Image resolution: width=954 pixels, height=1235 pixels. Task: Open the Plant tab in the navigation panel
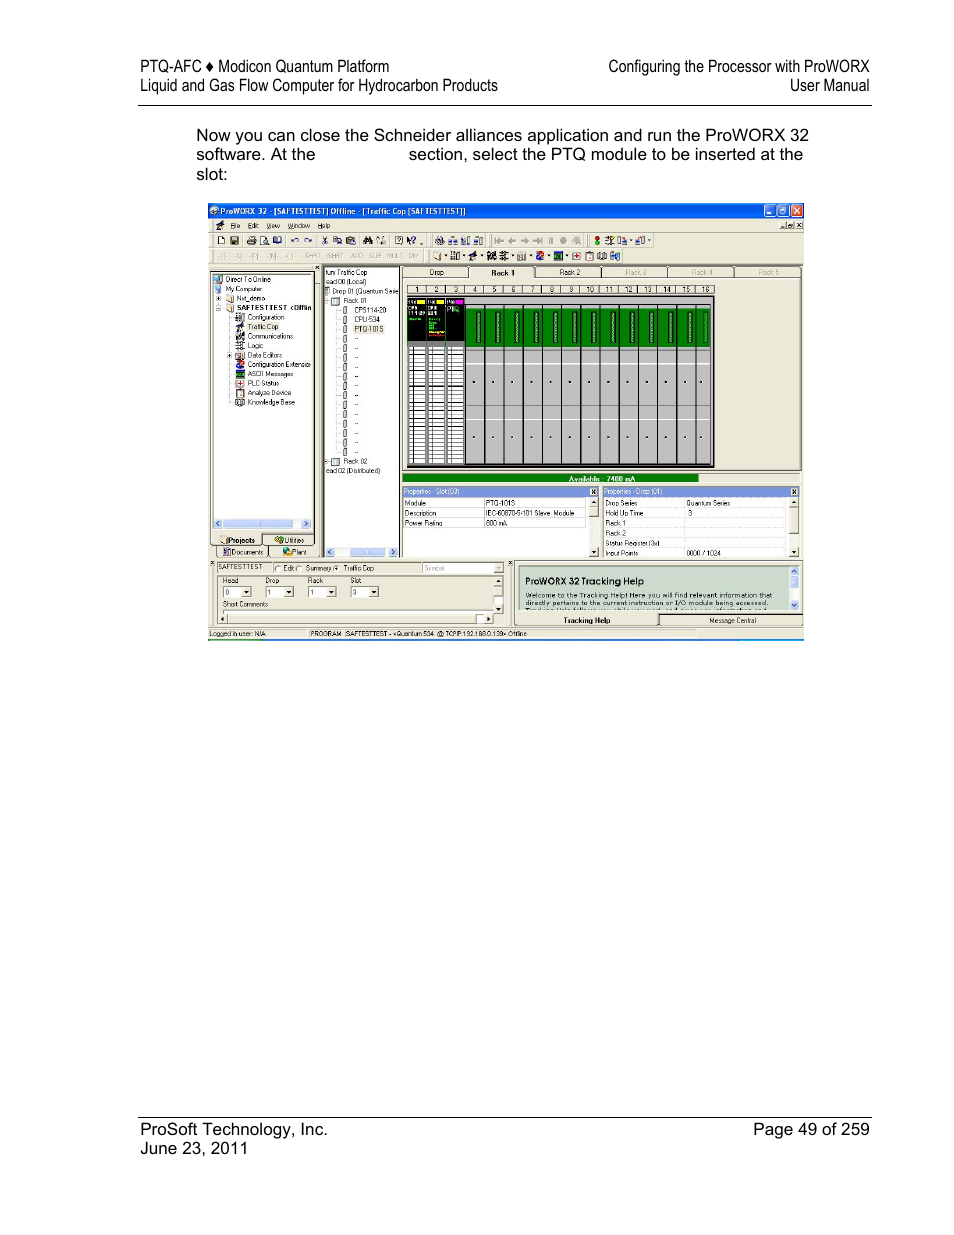coord(295,552)
